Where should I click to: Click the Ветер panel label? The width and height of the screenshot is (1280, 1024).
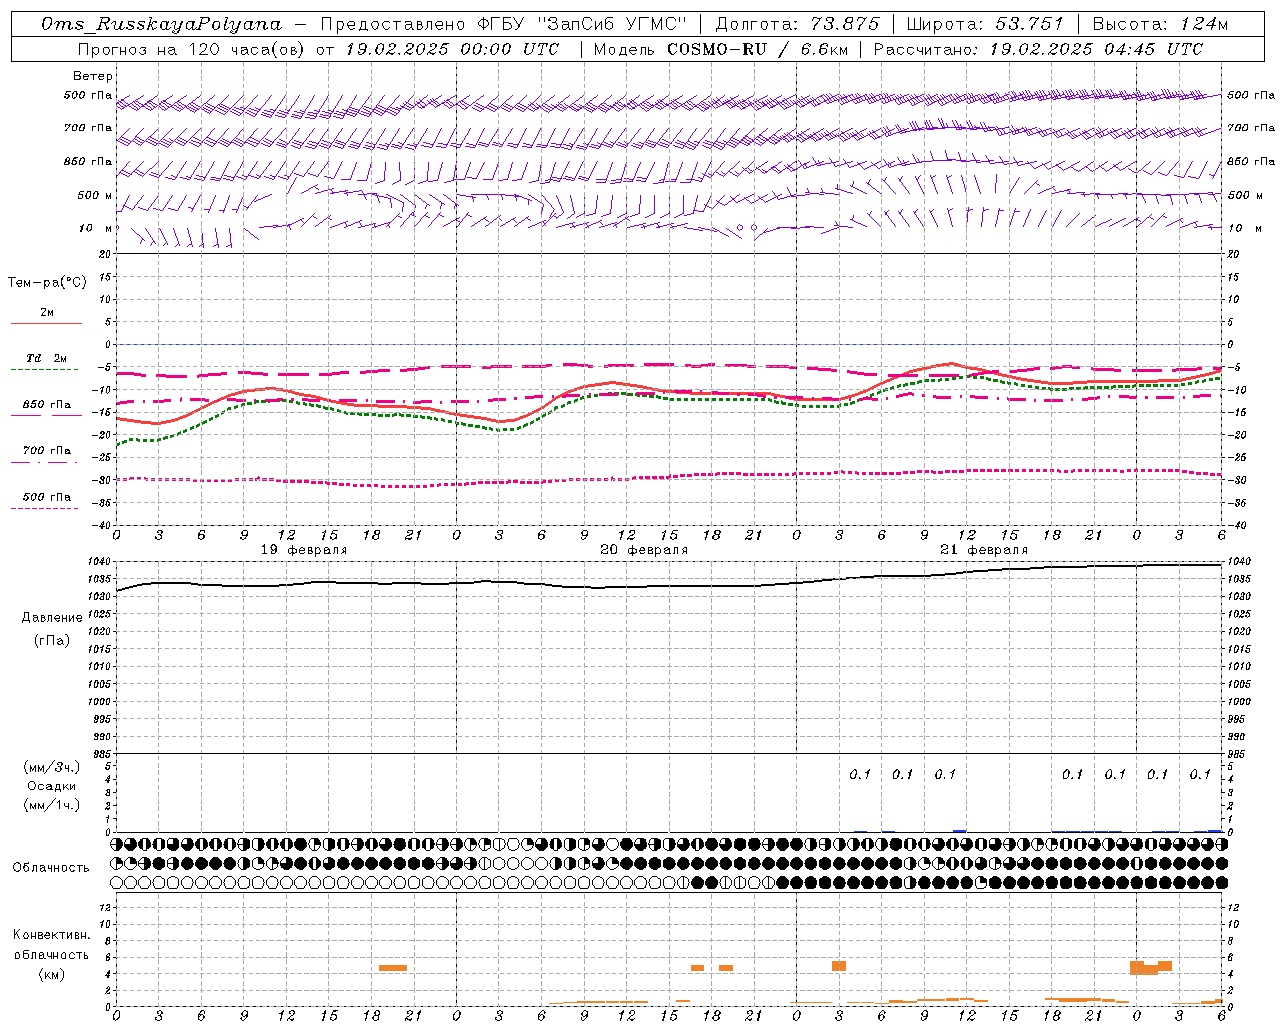(93, 76)
